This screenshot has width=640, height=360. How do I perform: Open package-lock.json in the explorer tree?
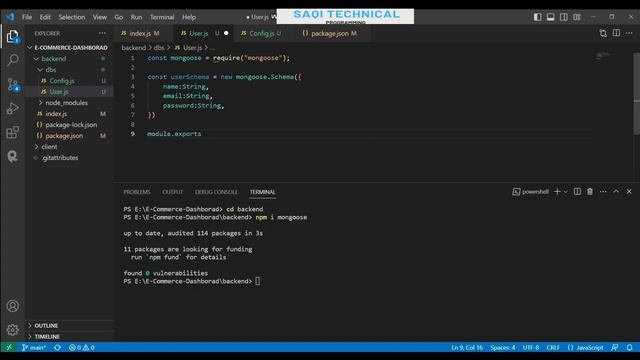[x=69, y=124]
